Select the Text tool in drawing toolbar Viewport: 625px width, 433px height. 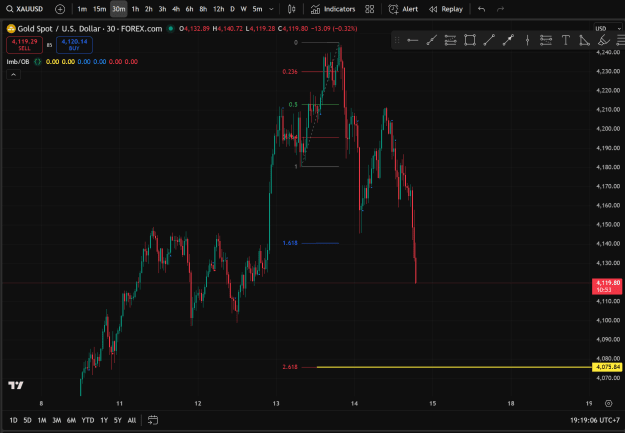565,40
